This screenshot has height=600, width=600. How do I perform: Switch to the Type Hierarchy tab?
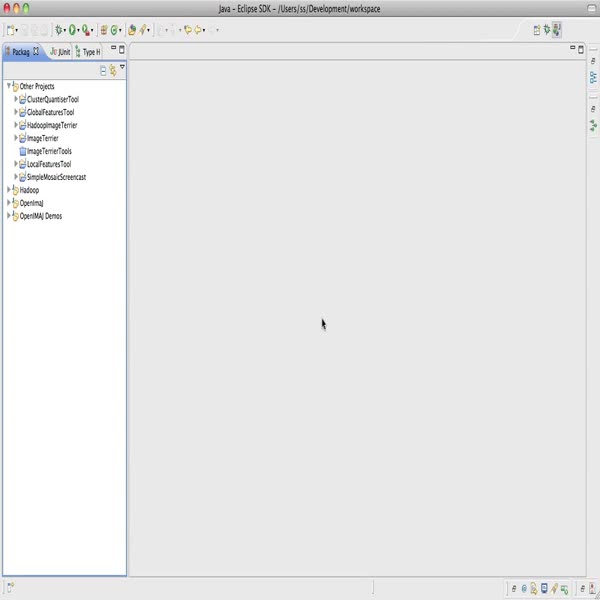[x=88, y=51]
